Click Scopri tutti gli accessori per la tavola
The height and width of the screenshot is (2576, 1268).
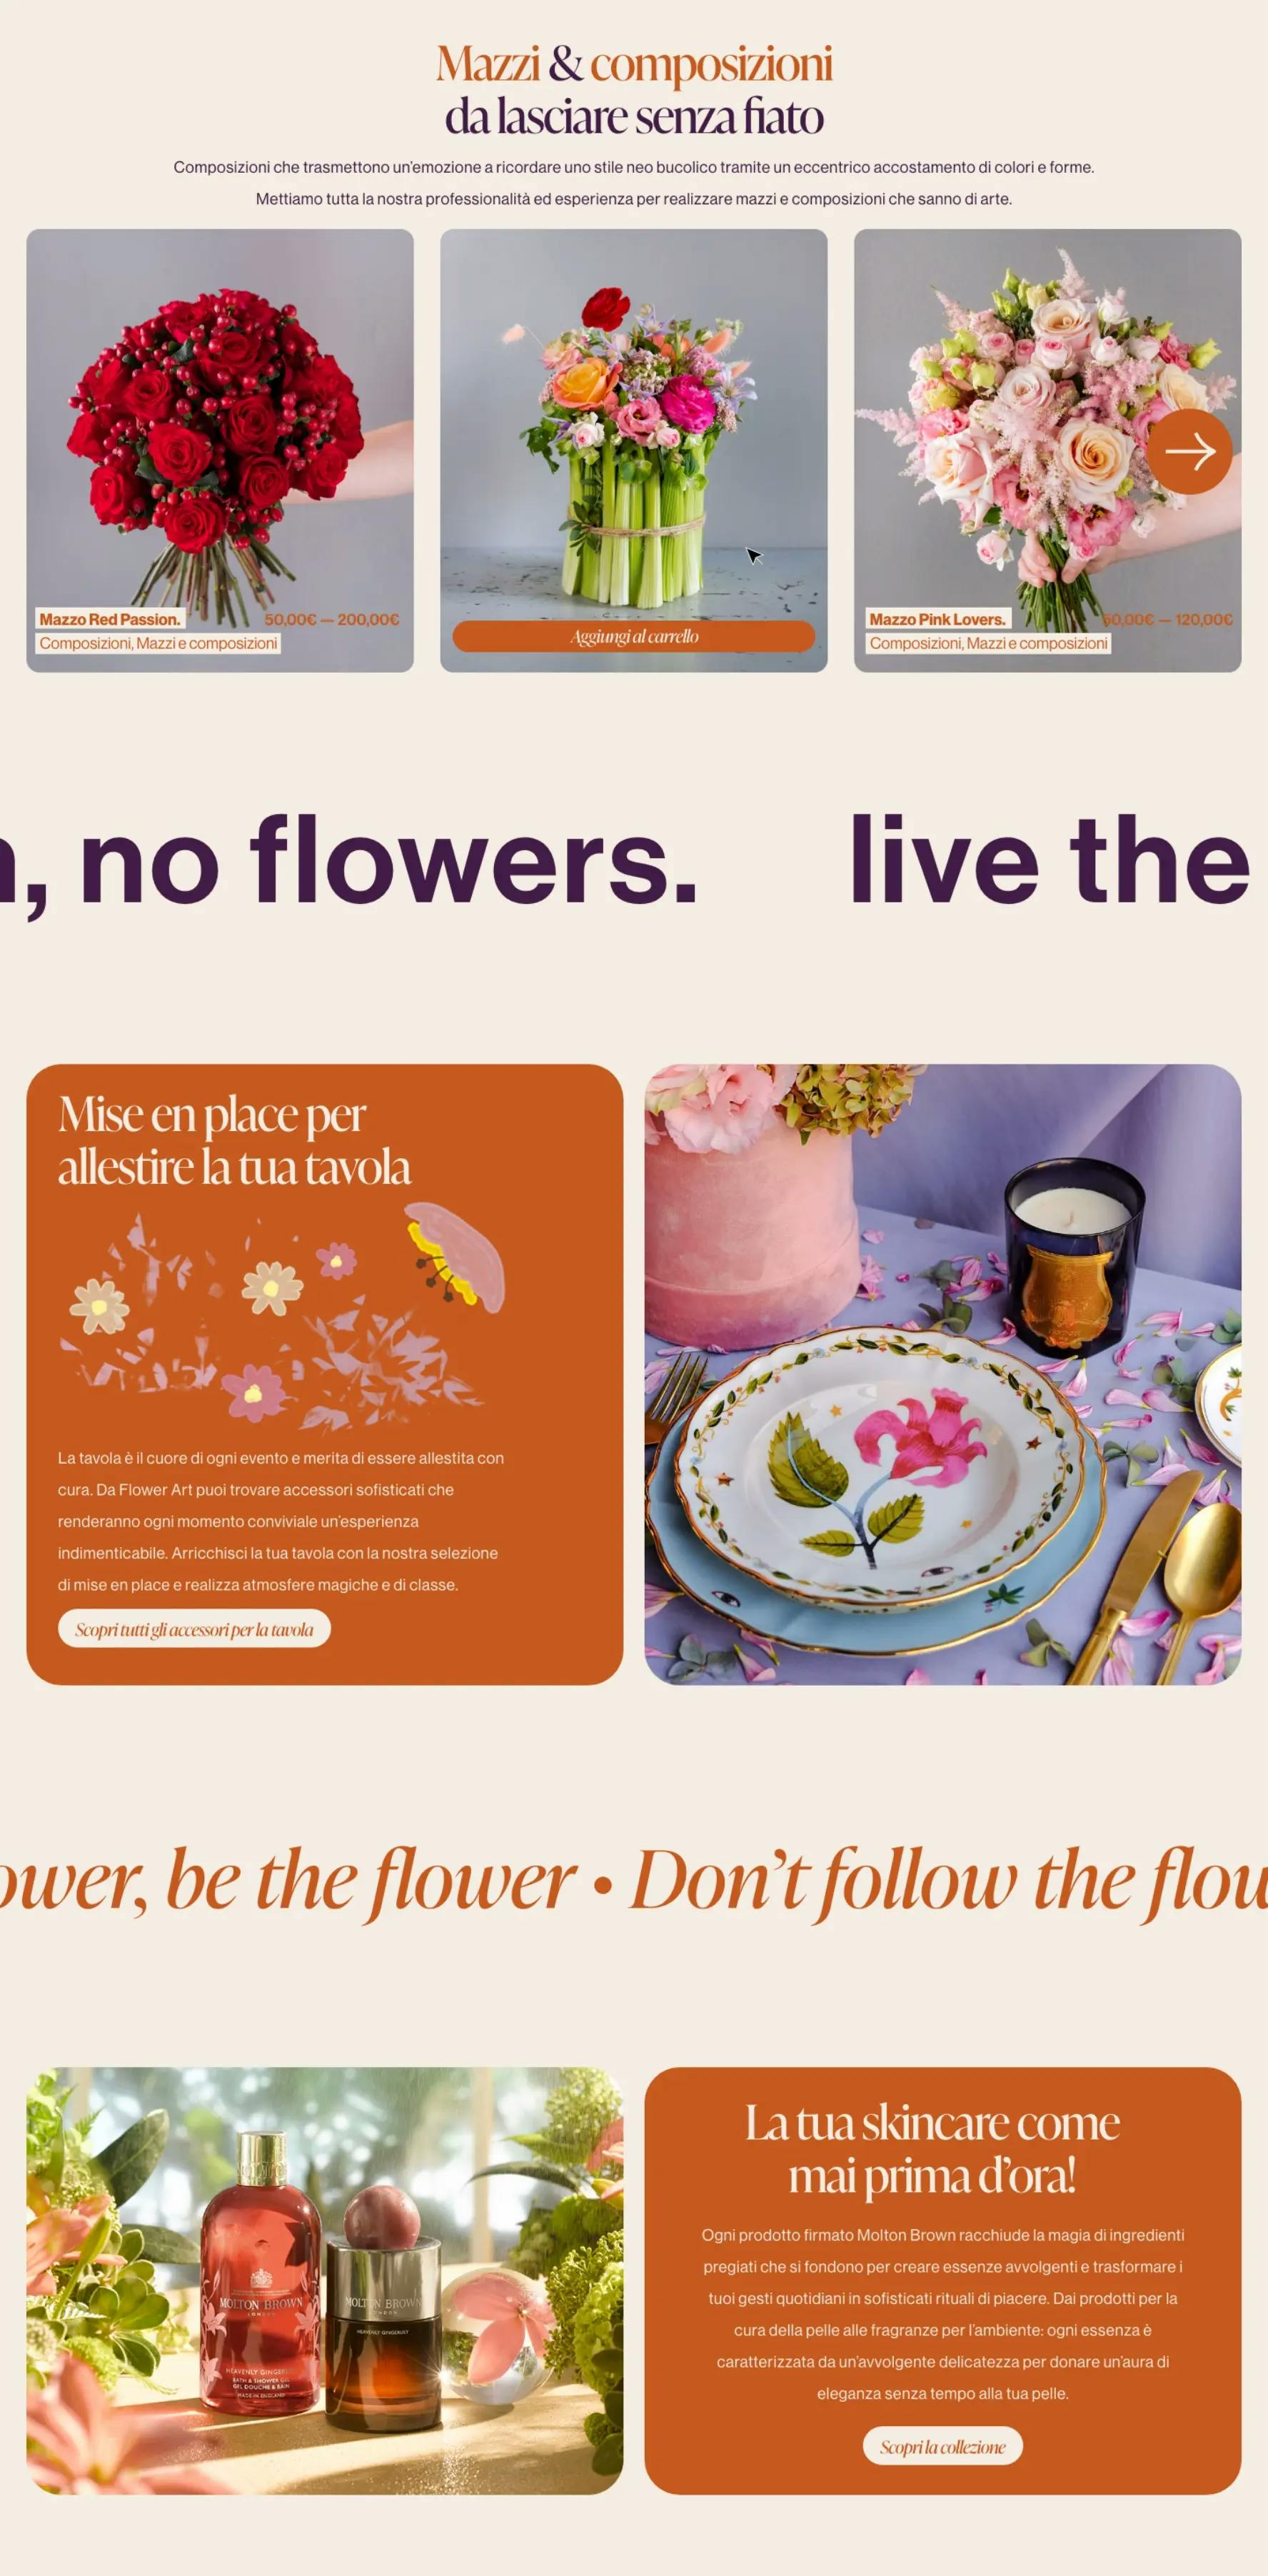pos(194,1628)
